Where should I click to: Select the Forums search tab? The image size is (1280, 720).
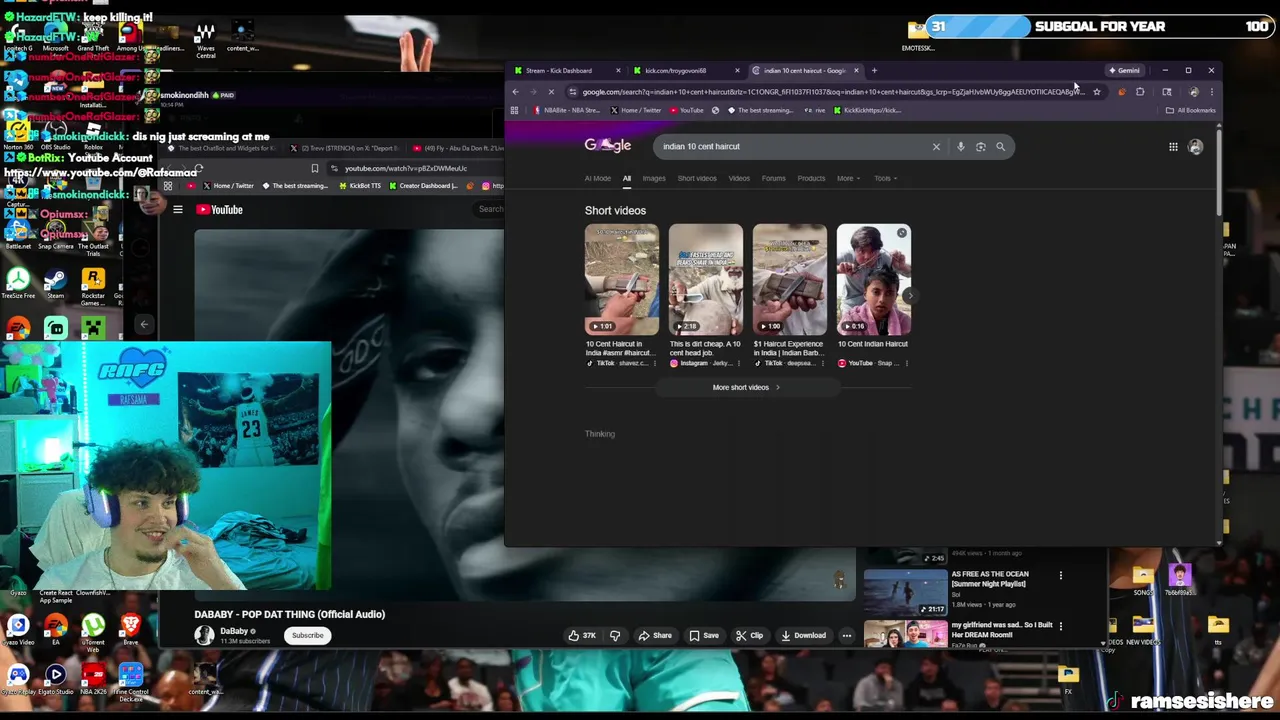pyautogui.click(x=773, y=179)
